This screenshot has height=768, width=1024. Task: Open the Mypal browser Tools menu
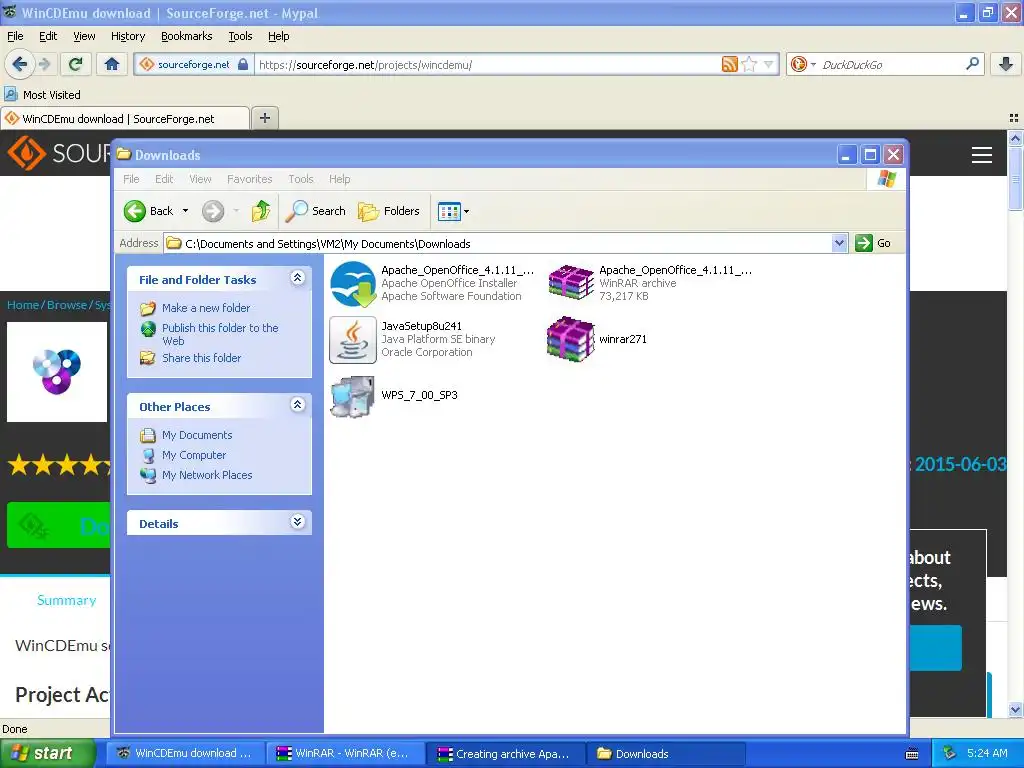[240, 37]
